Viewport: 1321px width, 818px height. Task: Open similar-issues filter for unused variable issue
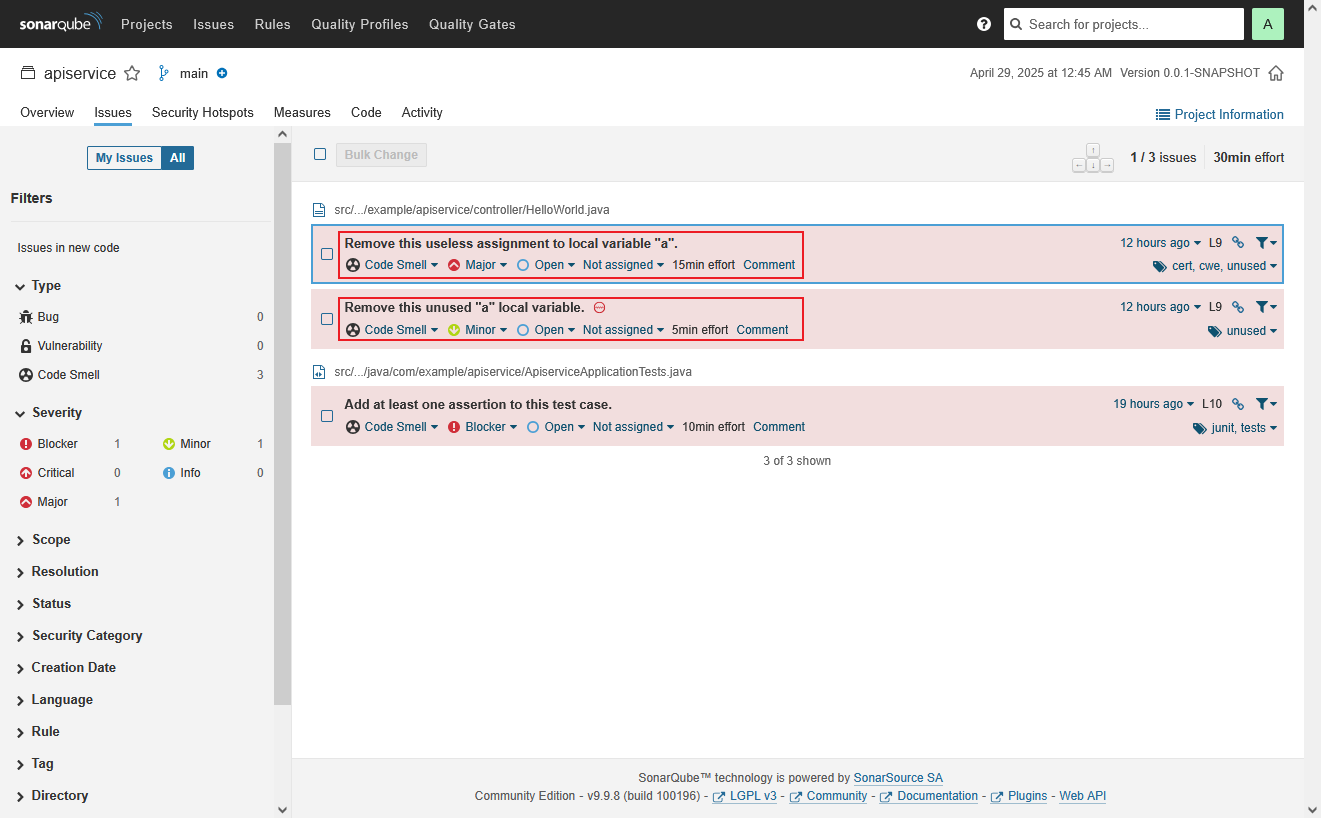(x=1266, y=307)
